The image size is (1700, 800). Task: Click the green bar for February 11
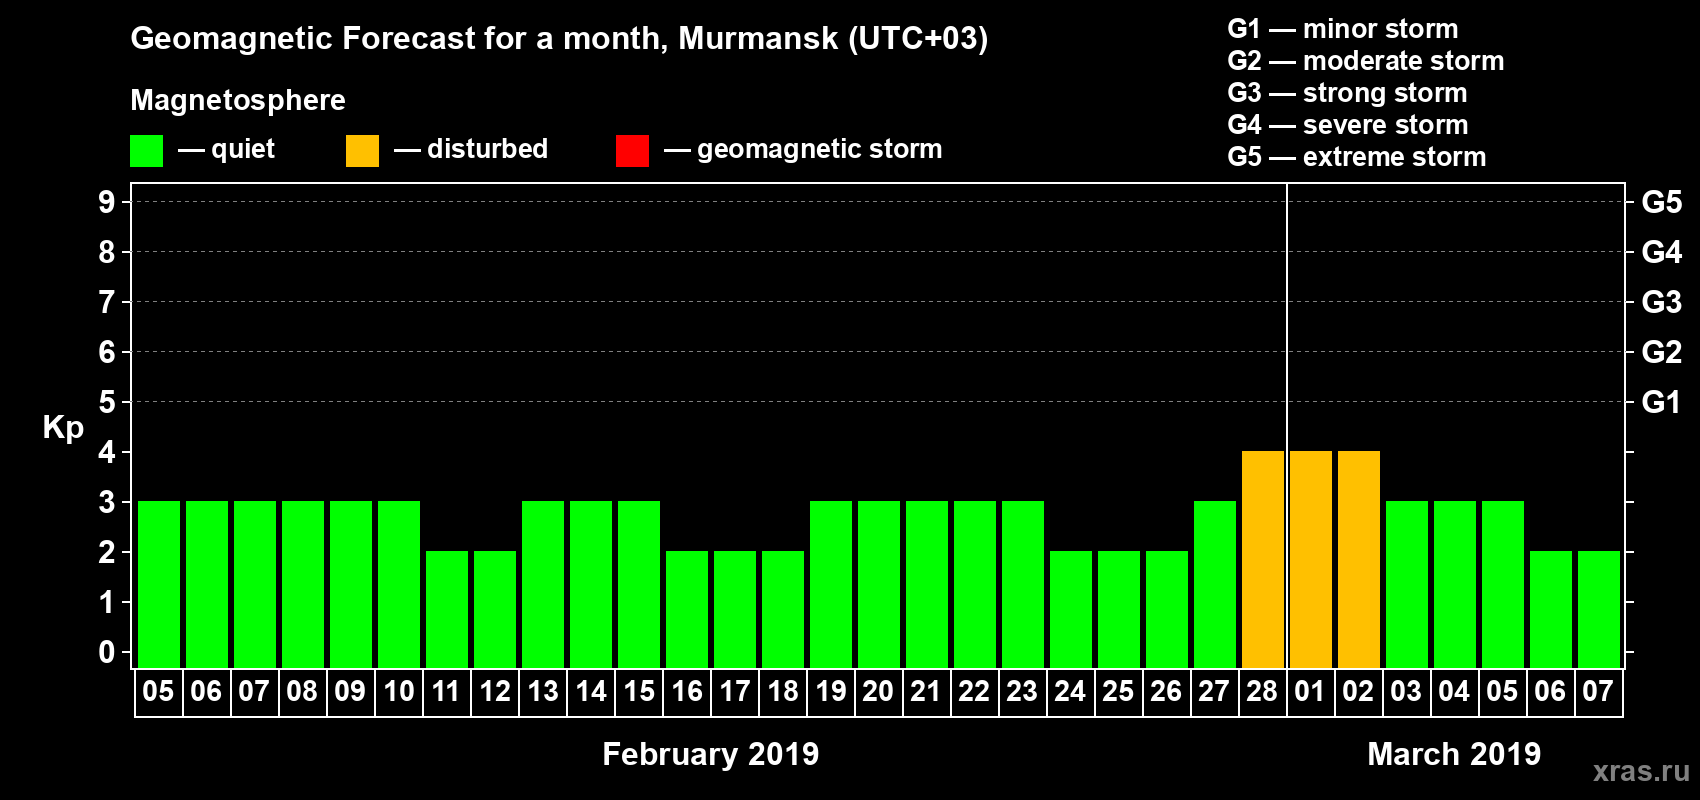pyautogui.click(x=447, y=610)
